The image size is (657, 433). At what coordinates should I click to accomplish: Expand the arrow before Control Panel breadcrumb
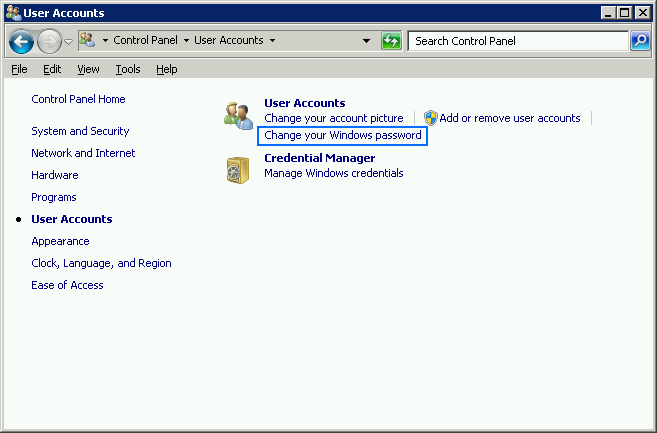[x=105, y=41]
